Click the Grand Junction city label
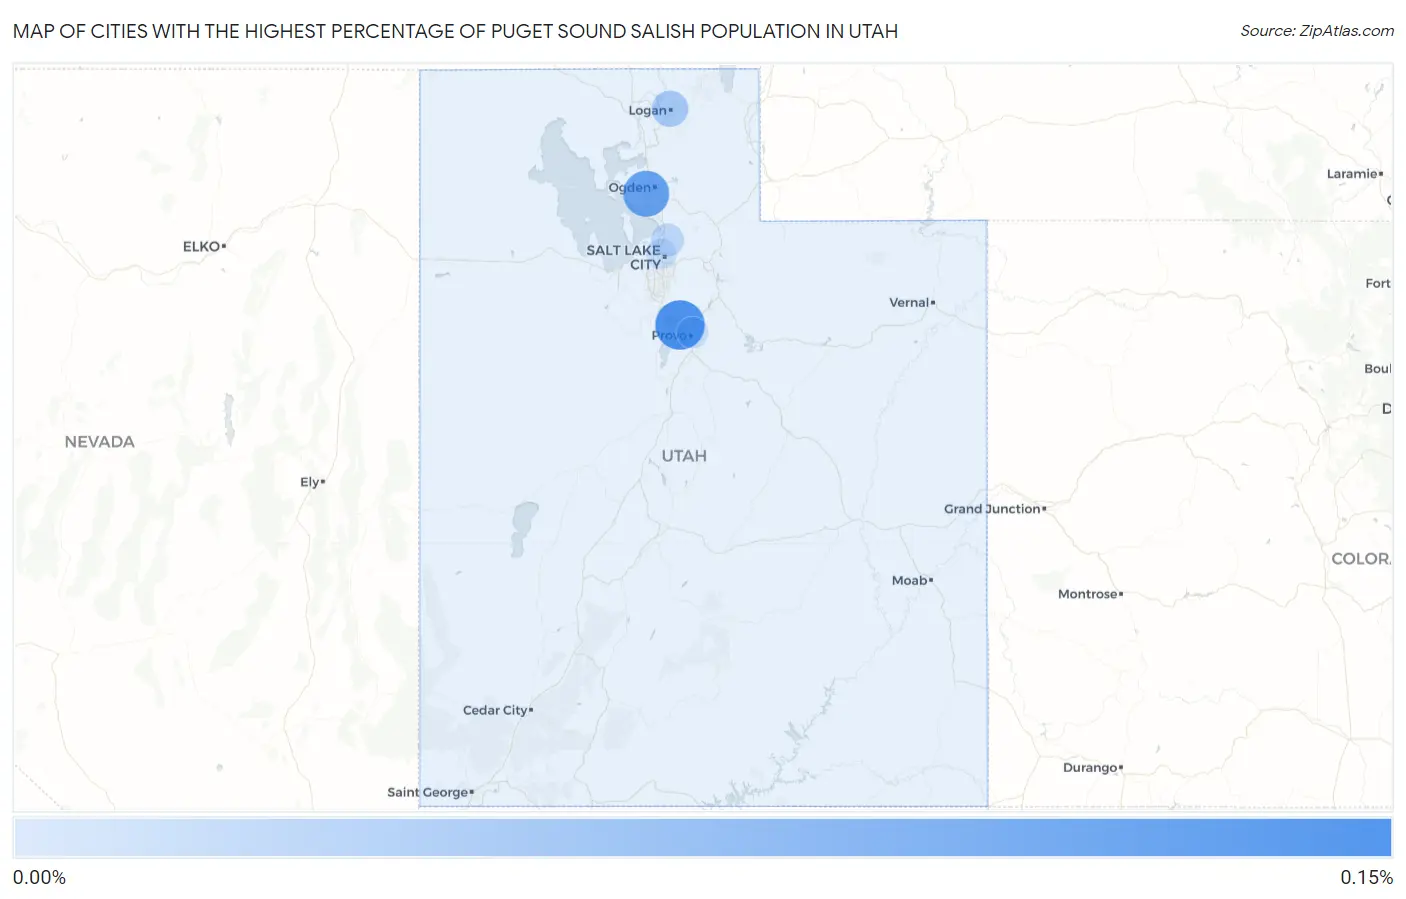This screenshot has width=1406, height=899. 992,509
